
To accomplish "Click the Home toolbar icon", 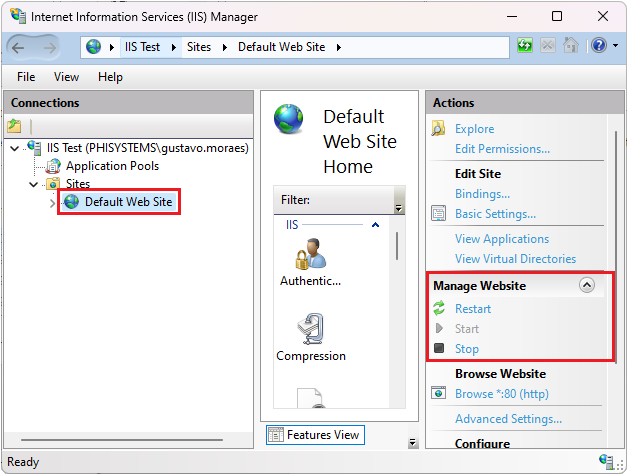I will click(x=571, y=45).
